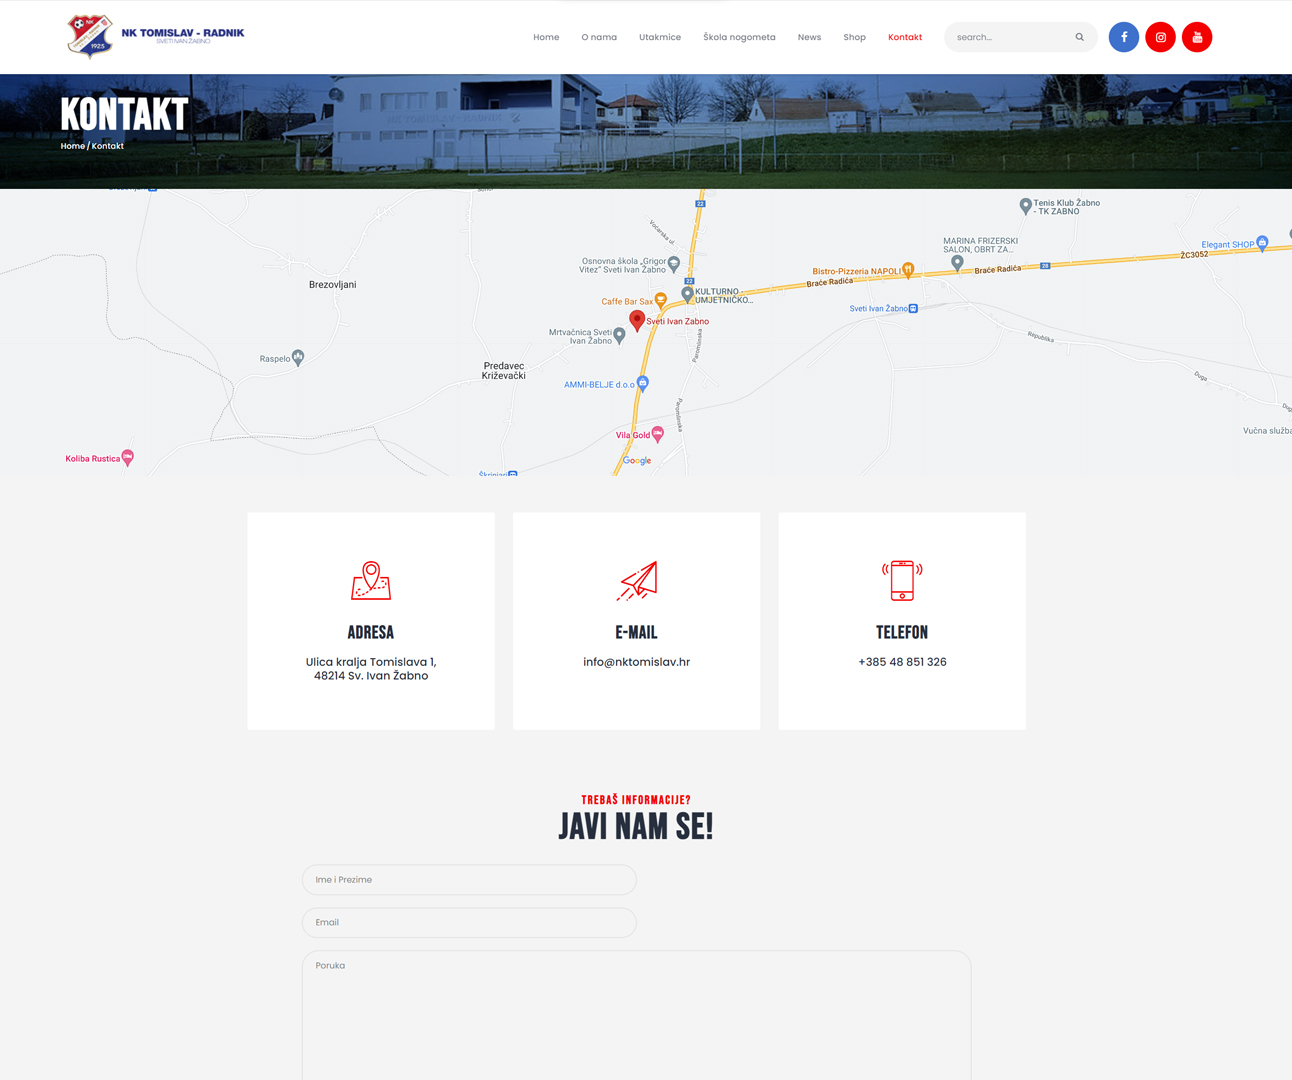Open the Instagram social icon
The width and height of the screenshot is (1292, 1080).
coord(1160,37)
